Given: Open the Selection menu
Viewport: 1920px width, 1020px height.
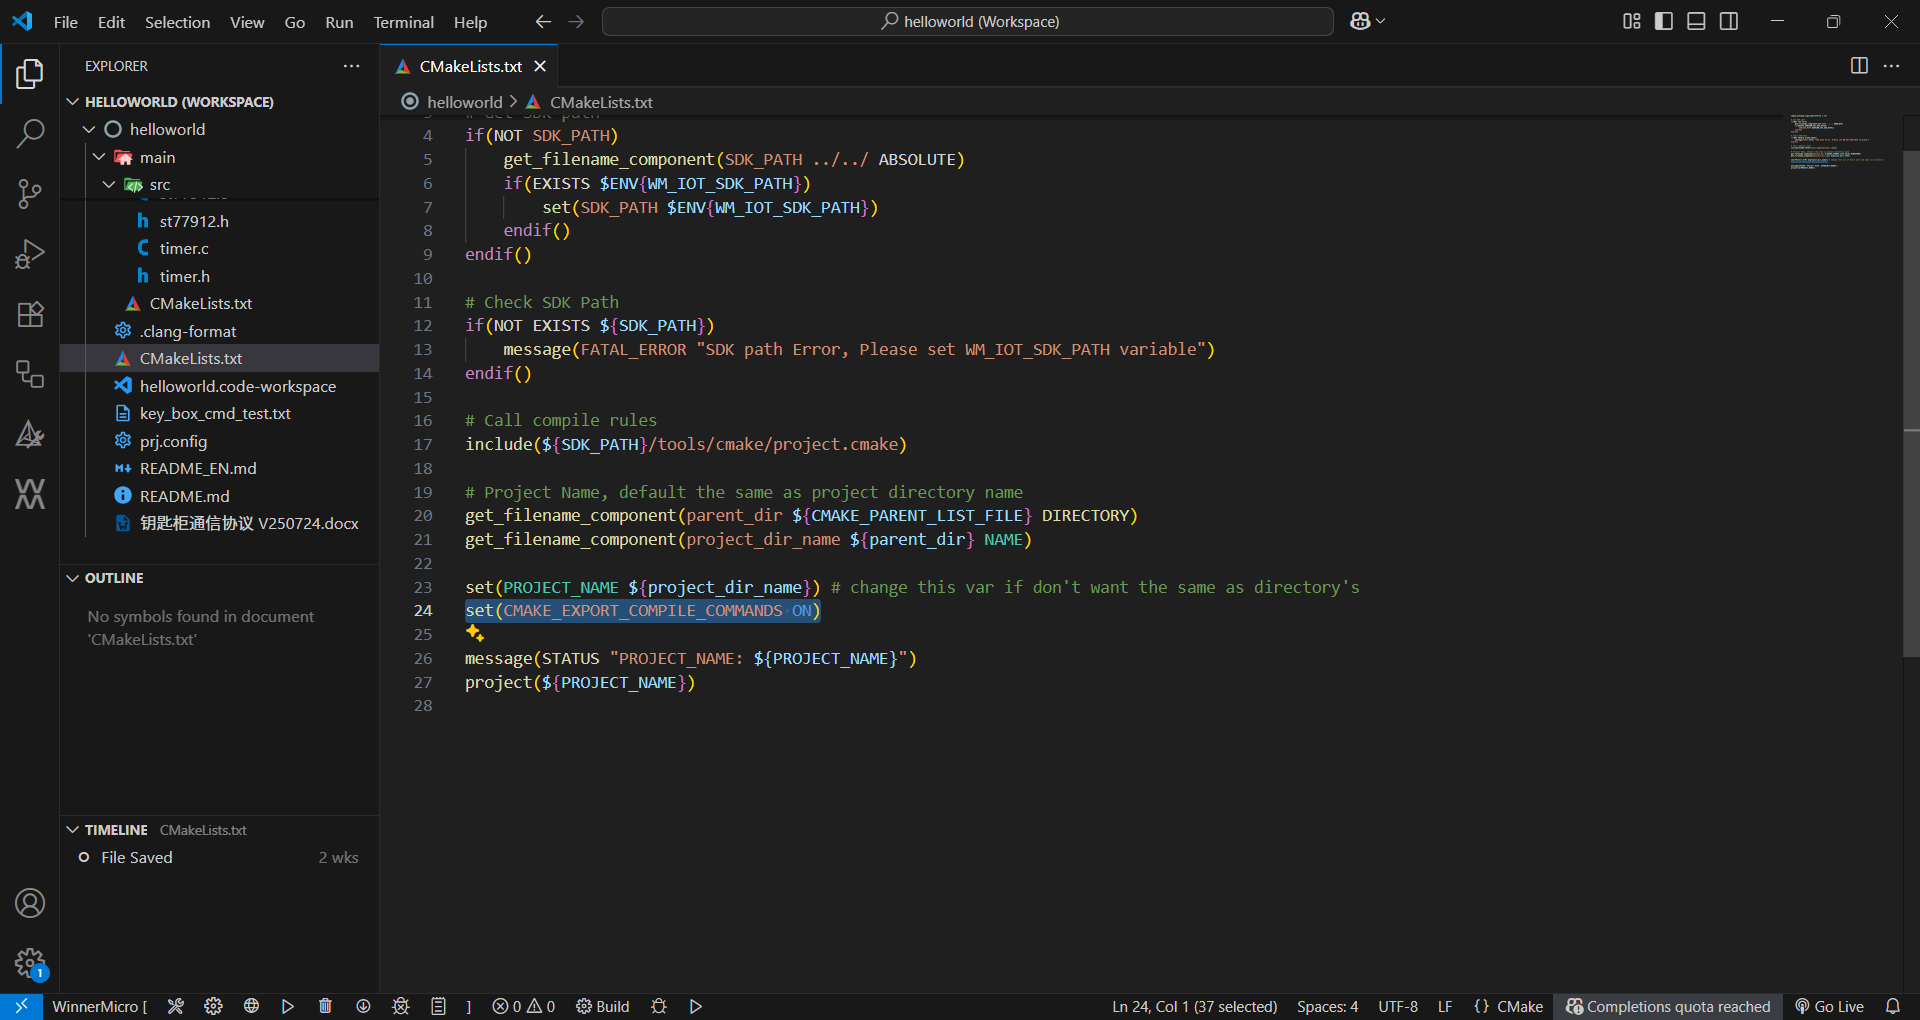Looking at the screenshot, I should point(177,22).
